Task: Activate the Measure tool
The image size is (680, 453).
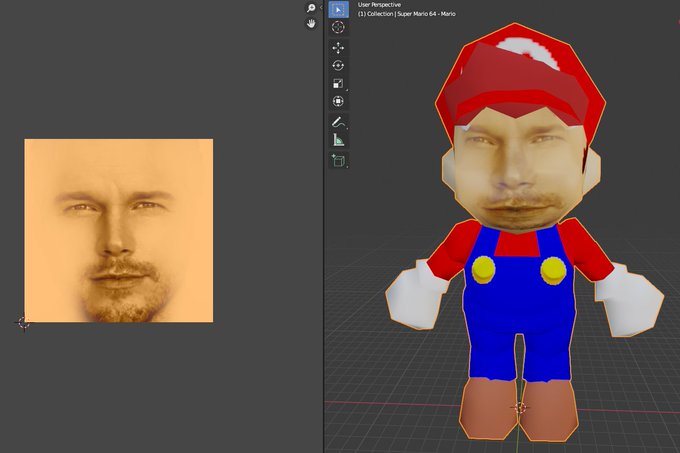Action: tap(338, 141)
